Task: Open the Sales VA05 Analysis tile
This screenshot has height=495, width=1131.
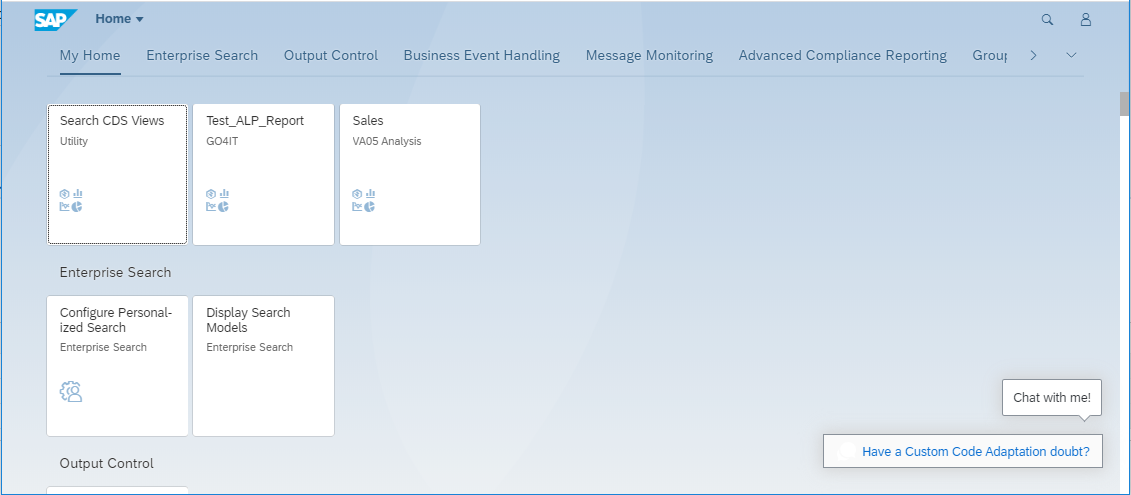Action: point(410,175)
